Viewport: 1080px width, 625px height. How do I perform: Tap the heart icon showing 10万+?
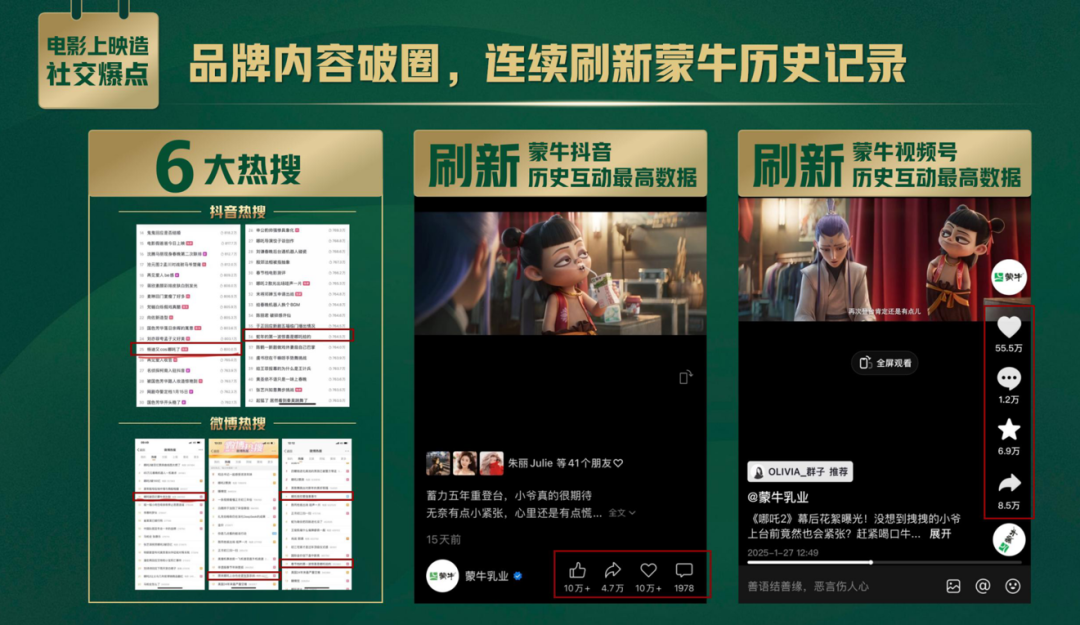[648, 571]
